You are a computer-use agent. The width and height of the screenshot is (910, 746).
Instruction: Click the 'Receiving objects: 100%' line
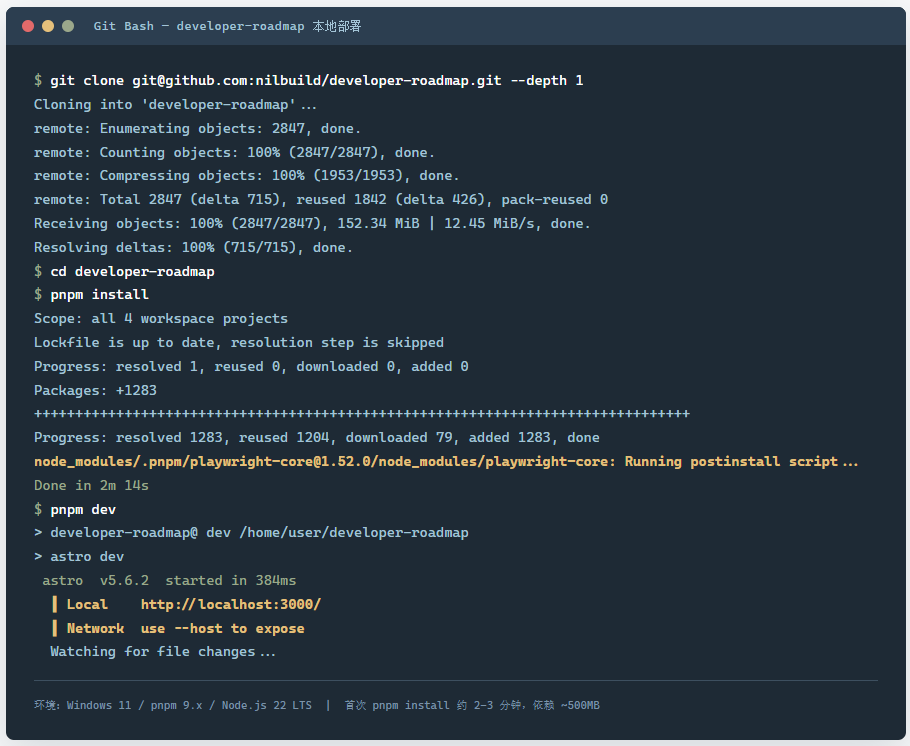click(x=312, y=224)
